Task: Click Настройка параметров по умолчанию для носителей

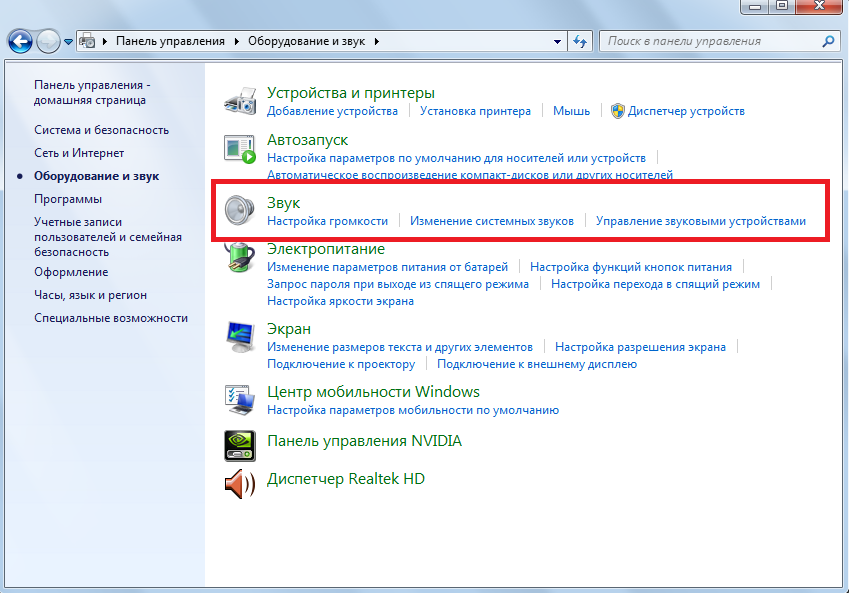Action: [456, 158]
